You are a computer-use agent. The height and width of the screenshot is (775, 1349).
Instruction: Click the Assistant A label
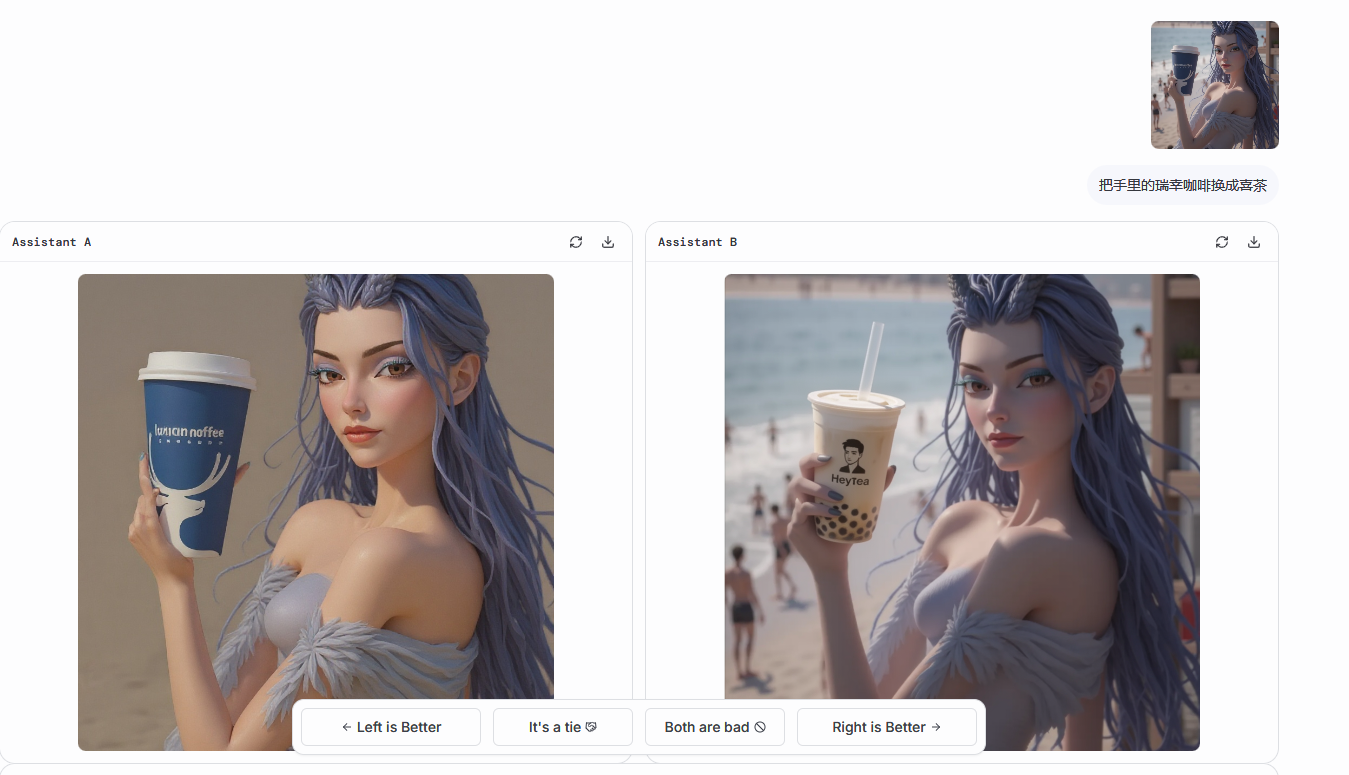click(51, 242)
